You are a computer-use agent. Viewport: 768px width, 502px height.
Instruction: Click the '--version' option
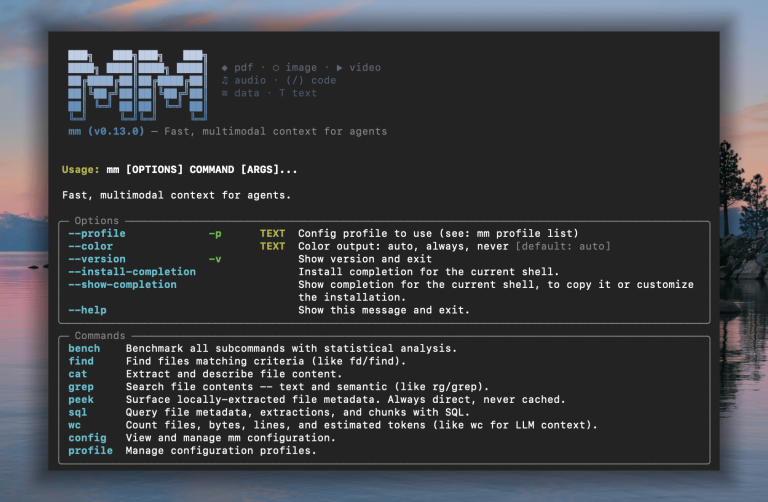pyautogui.click(x=97, y=259)
